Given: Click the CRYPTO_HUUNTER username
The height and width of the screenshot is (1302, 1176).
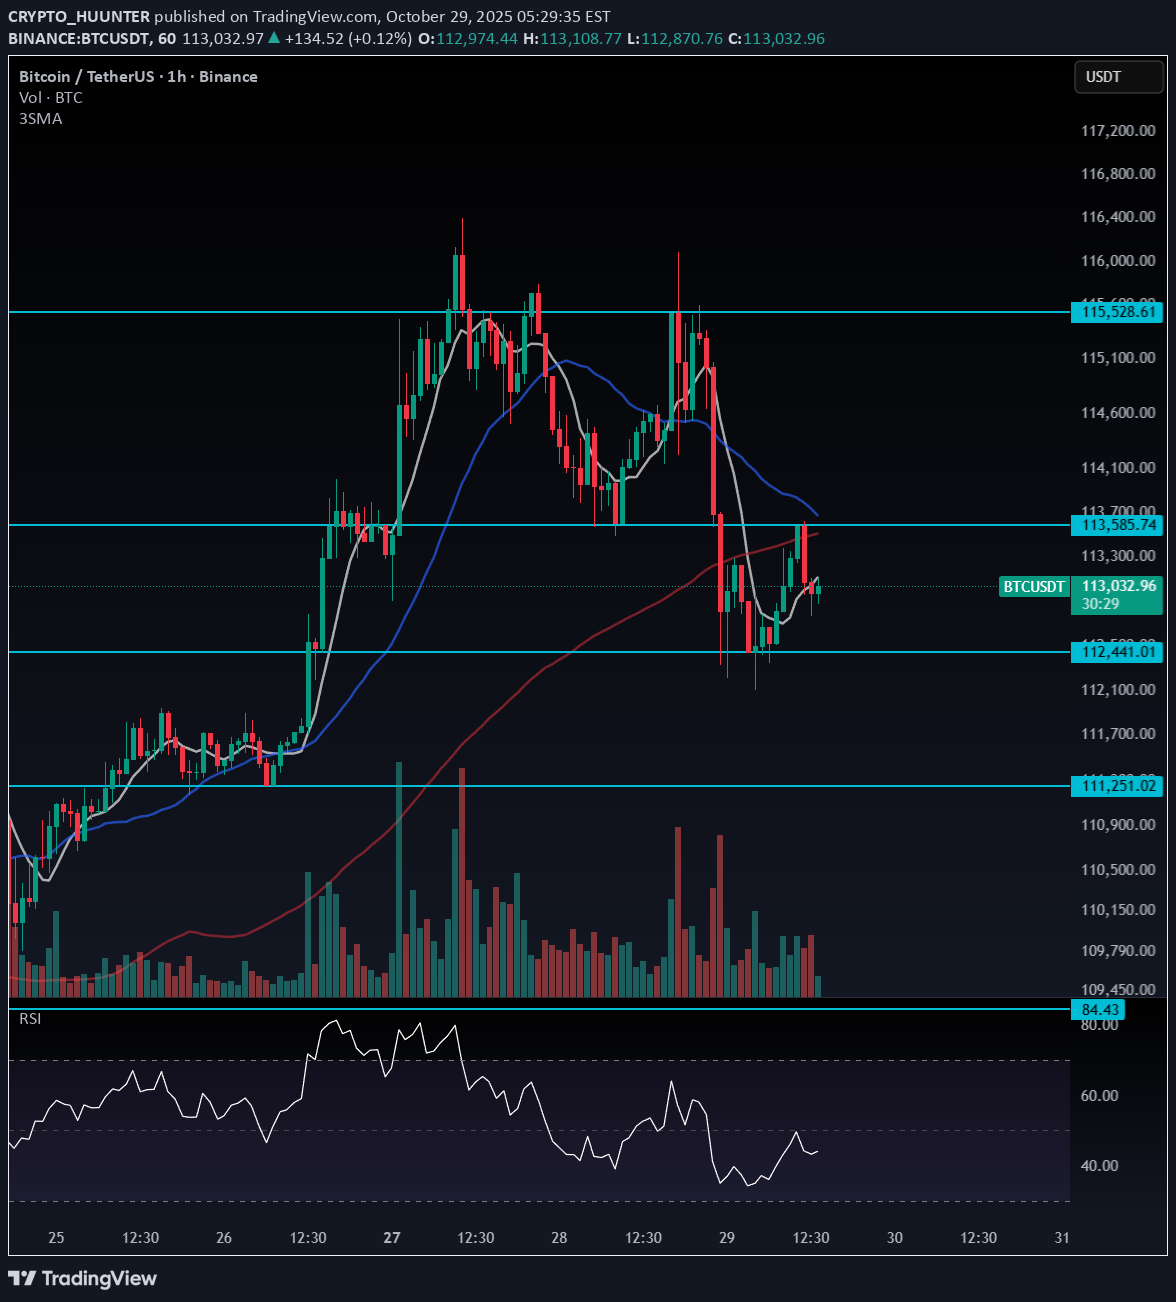Looking at the screenshot, I should pyautogui.click(x=77, y=16).
